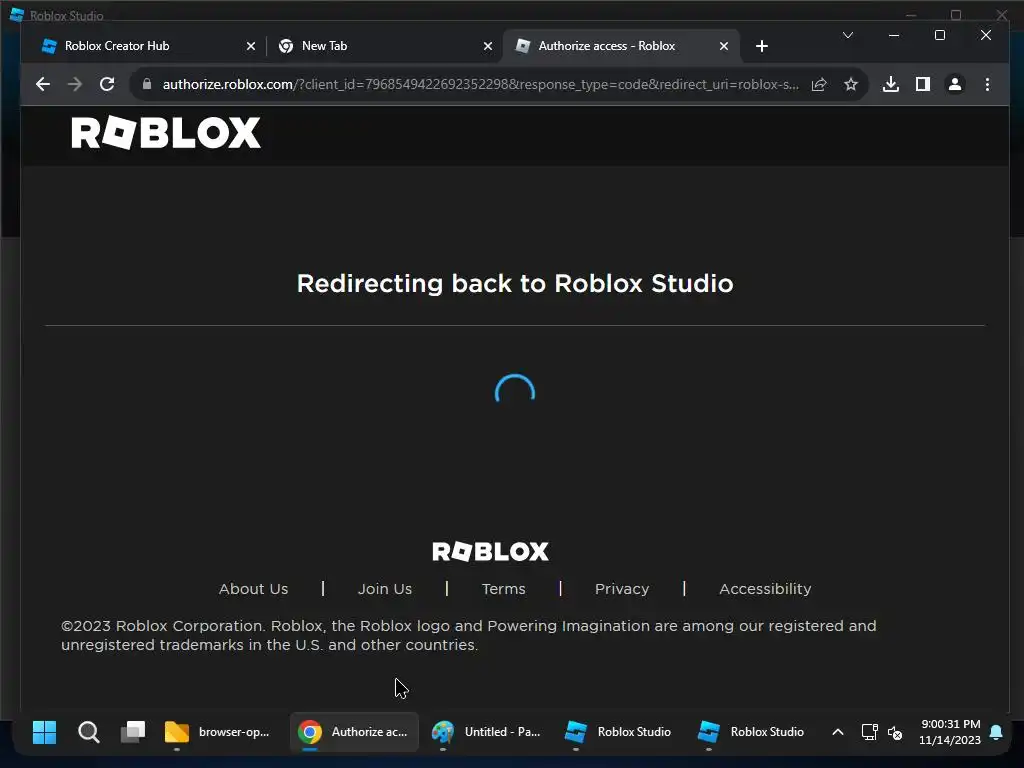Switch to first Roblox Studio taskbar item
Image resolution: width=1024 pixels, height=768 pixels.
point(618,732)
